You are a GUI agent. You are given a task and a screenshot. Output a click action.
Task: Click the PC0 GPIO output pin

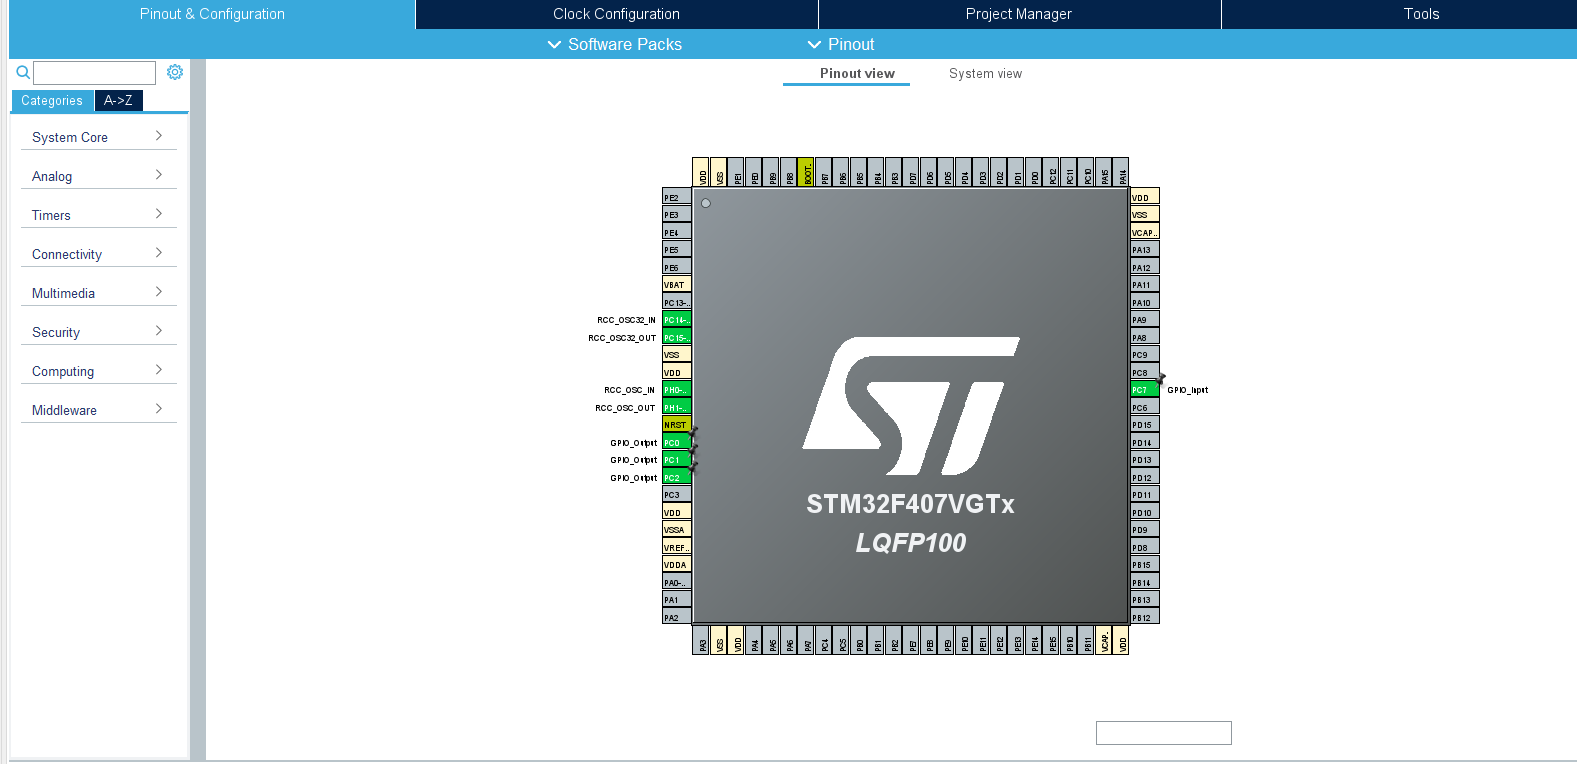pyautogui.click(x=677, y=443)
